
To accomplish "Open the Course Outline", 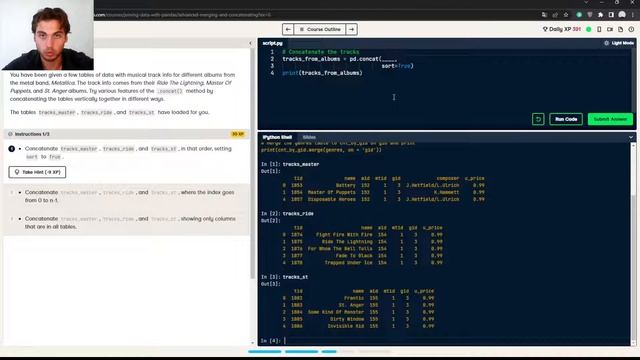I will [x=320, y=29].
